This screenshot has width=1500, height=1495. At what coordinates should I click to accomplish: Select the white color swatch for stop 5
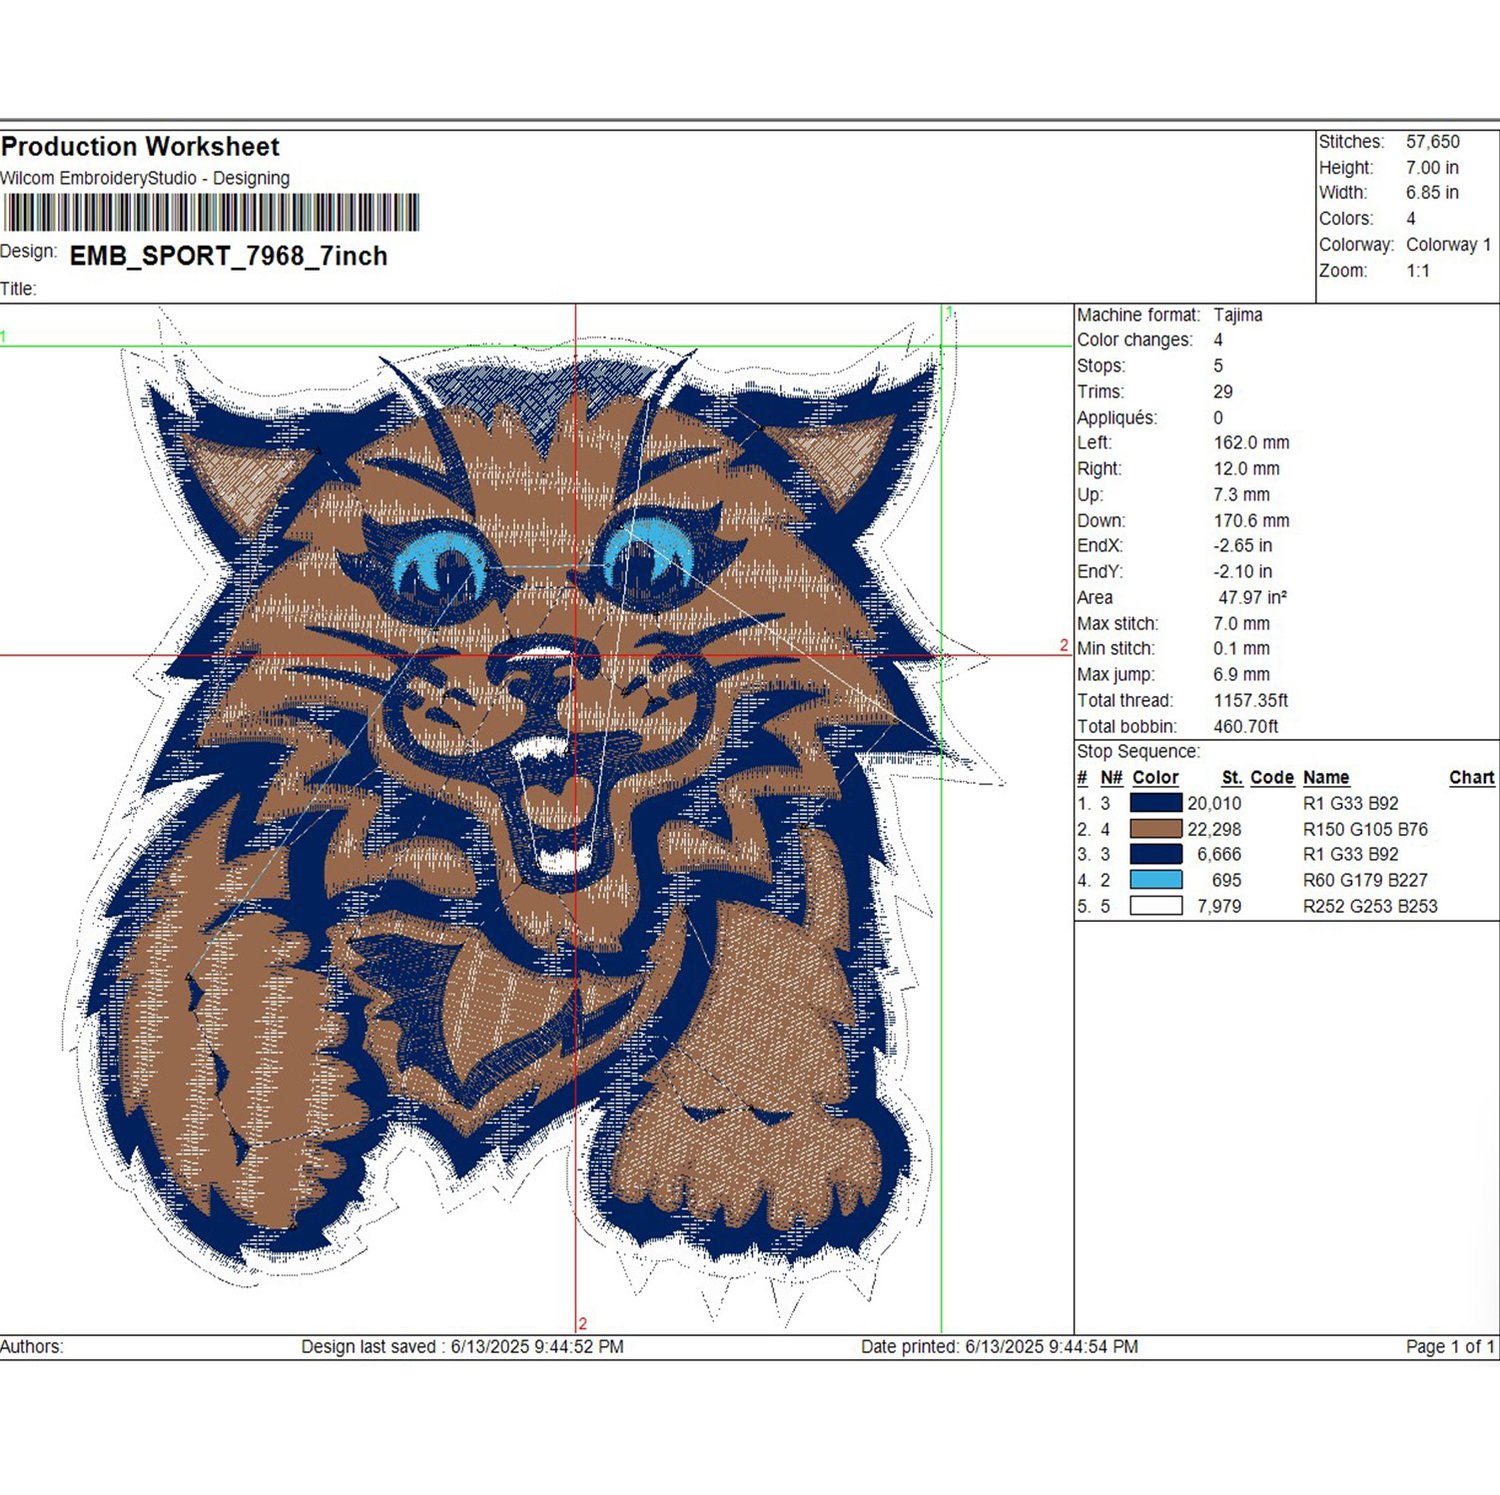click(x=1156, y=906)
